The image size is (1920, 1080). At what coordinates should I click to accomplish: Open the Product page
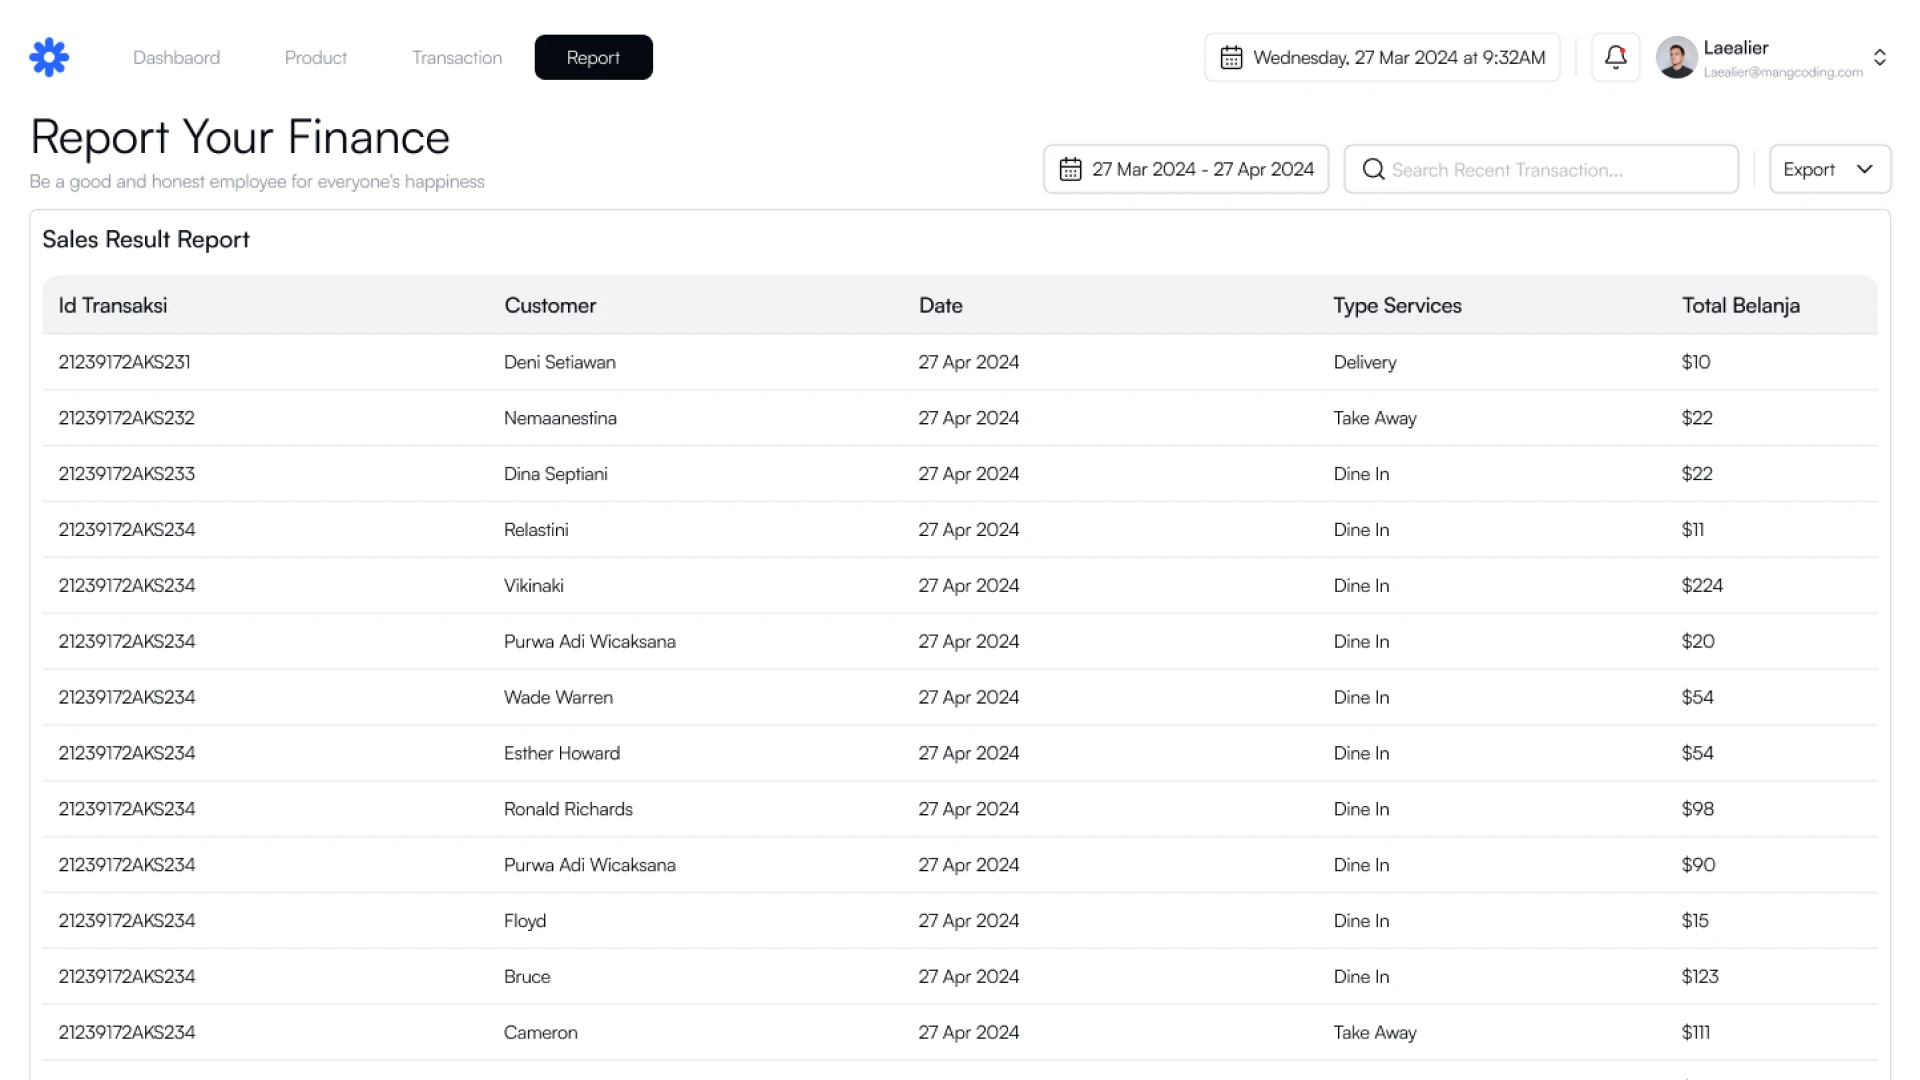(x=315, y=57)
